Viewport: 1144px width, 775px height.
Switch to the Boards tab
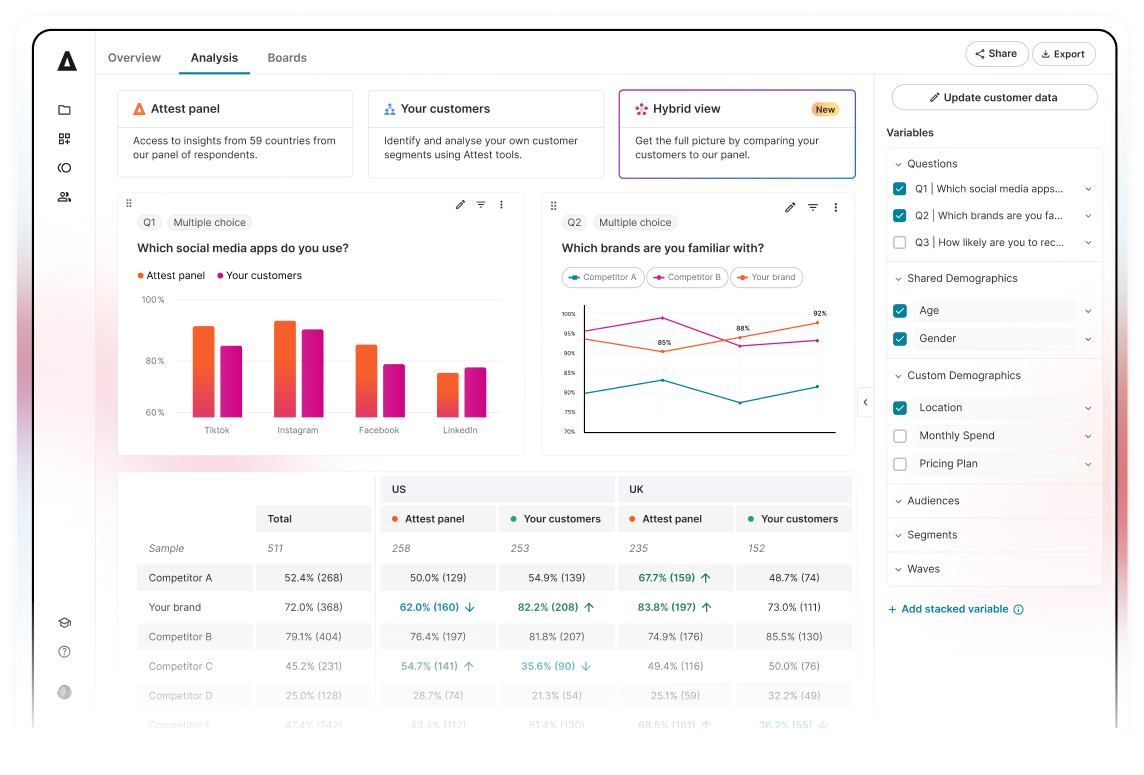[x=287, y=57]
